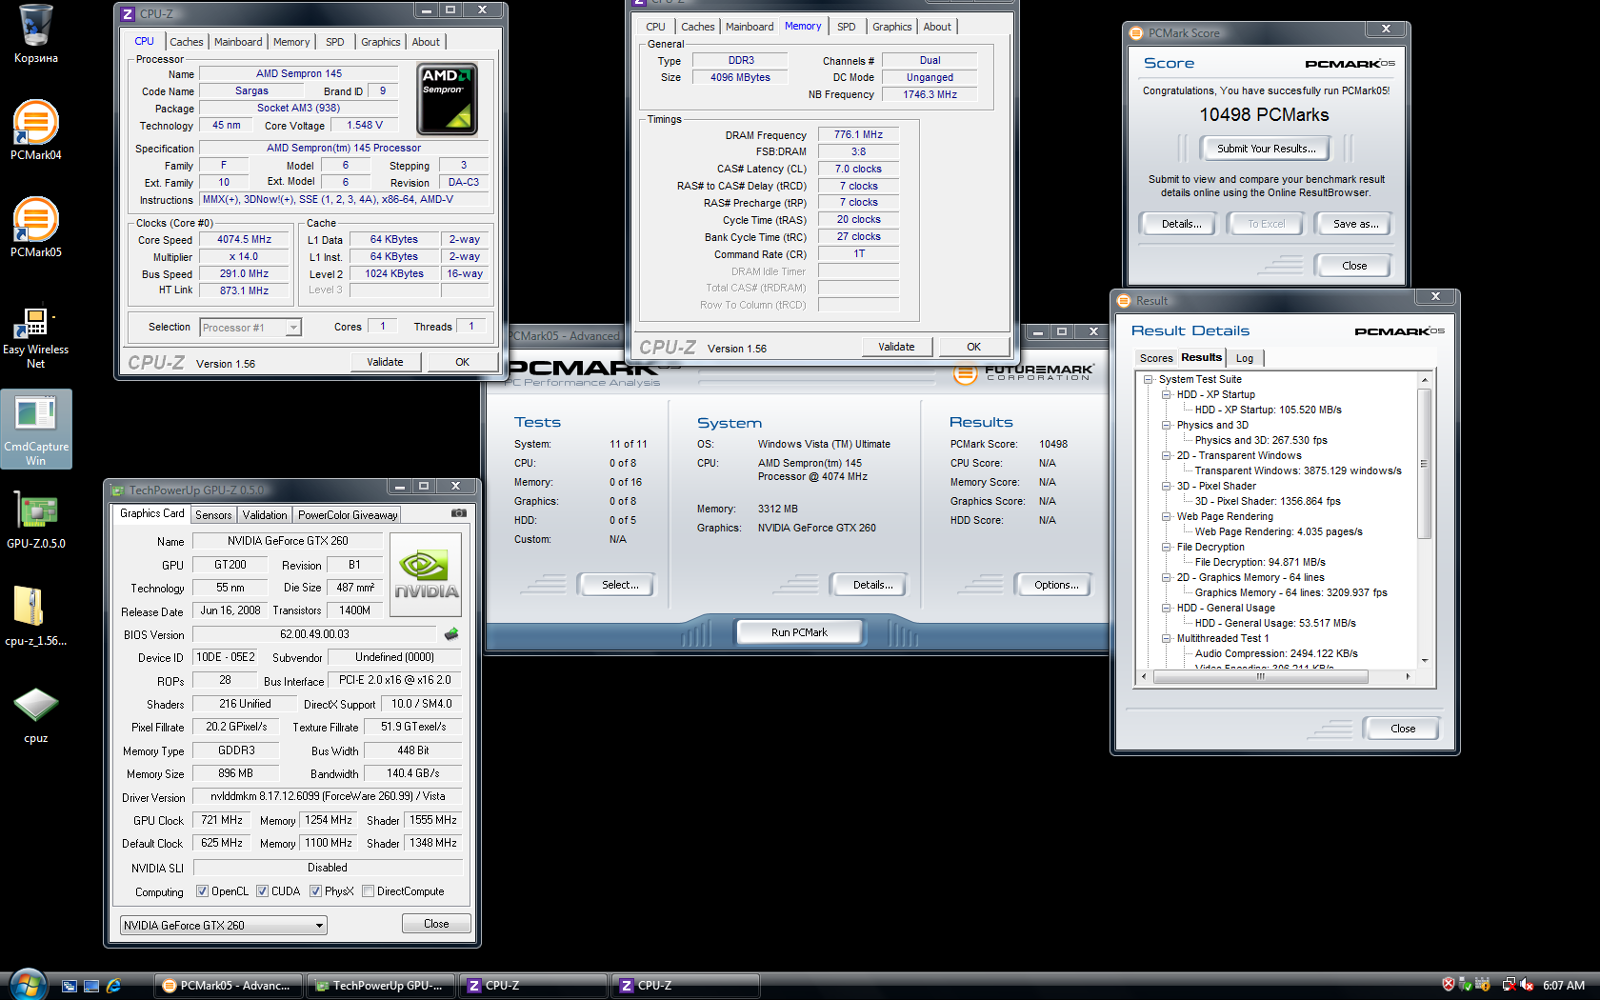Viewport: 1600px width, 1000px height.
Task: Click the AMD Sempron logo in CPU-Z
Action: [447, 100]
